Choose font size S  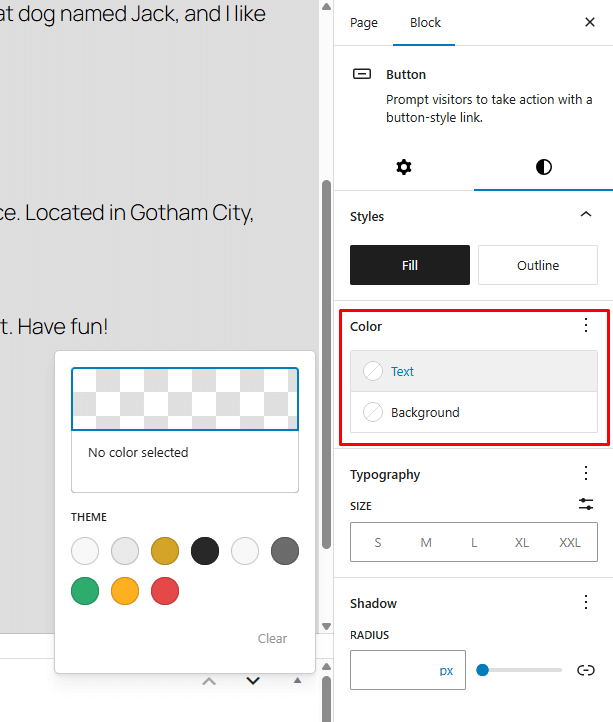[378, 542]
